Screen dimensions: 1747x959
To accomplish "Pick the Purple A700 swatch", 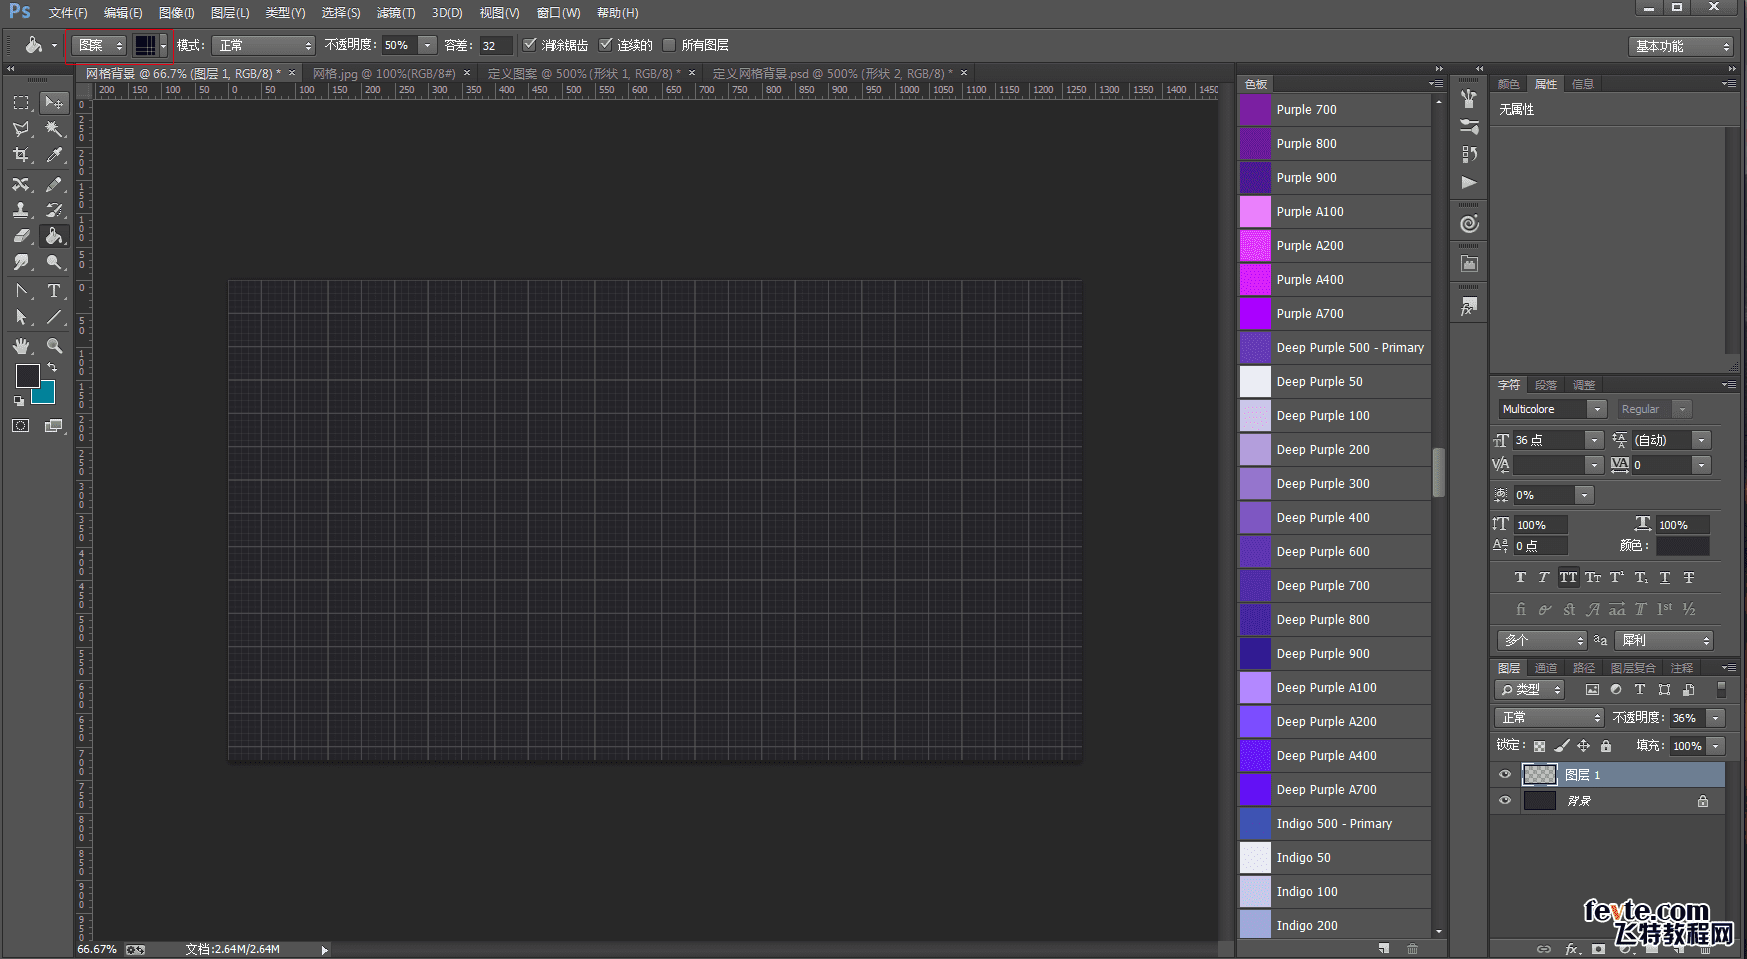I will pyautogui.click(x=1255, y=313).
